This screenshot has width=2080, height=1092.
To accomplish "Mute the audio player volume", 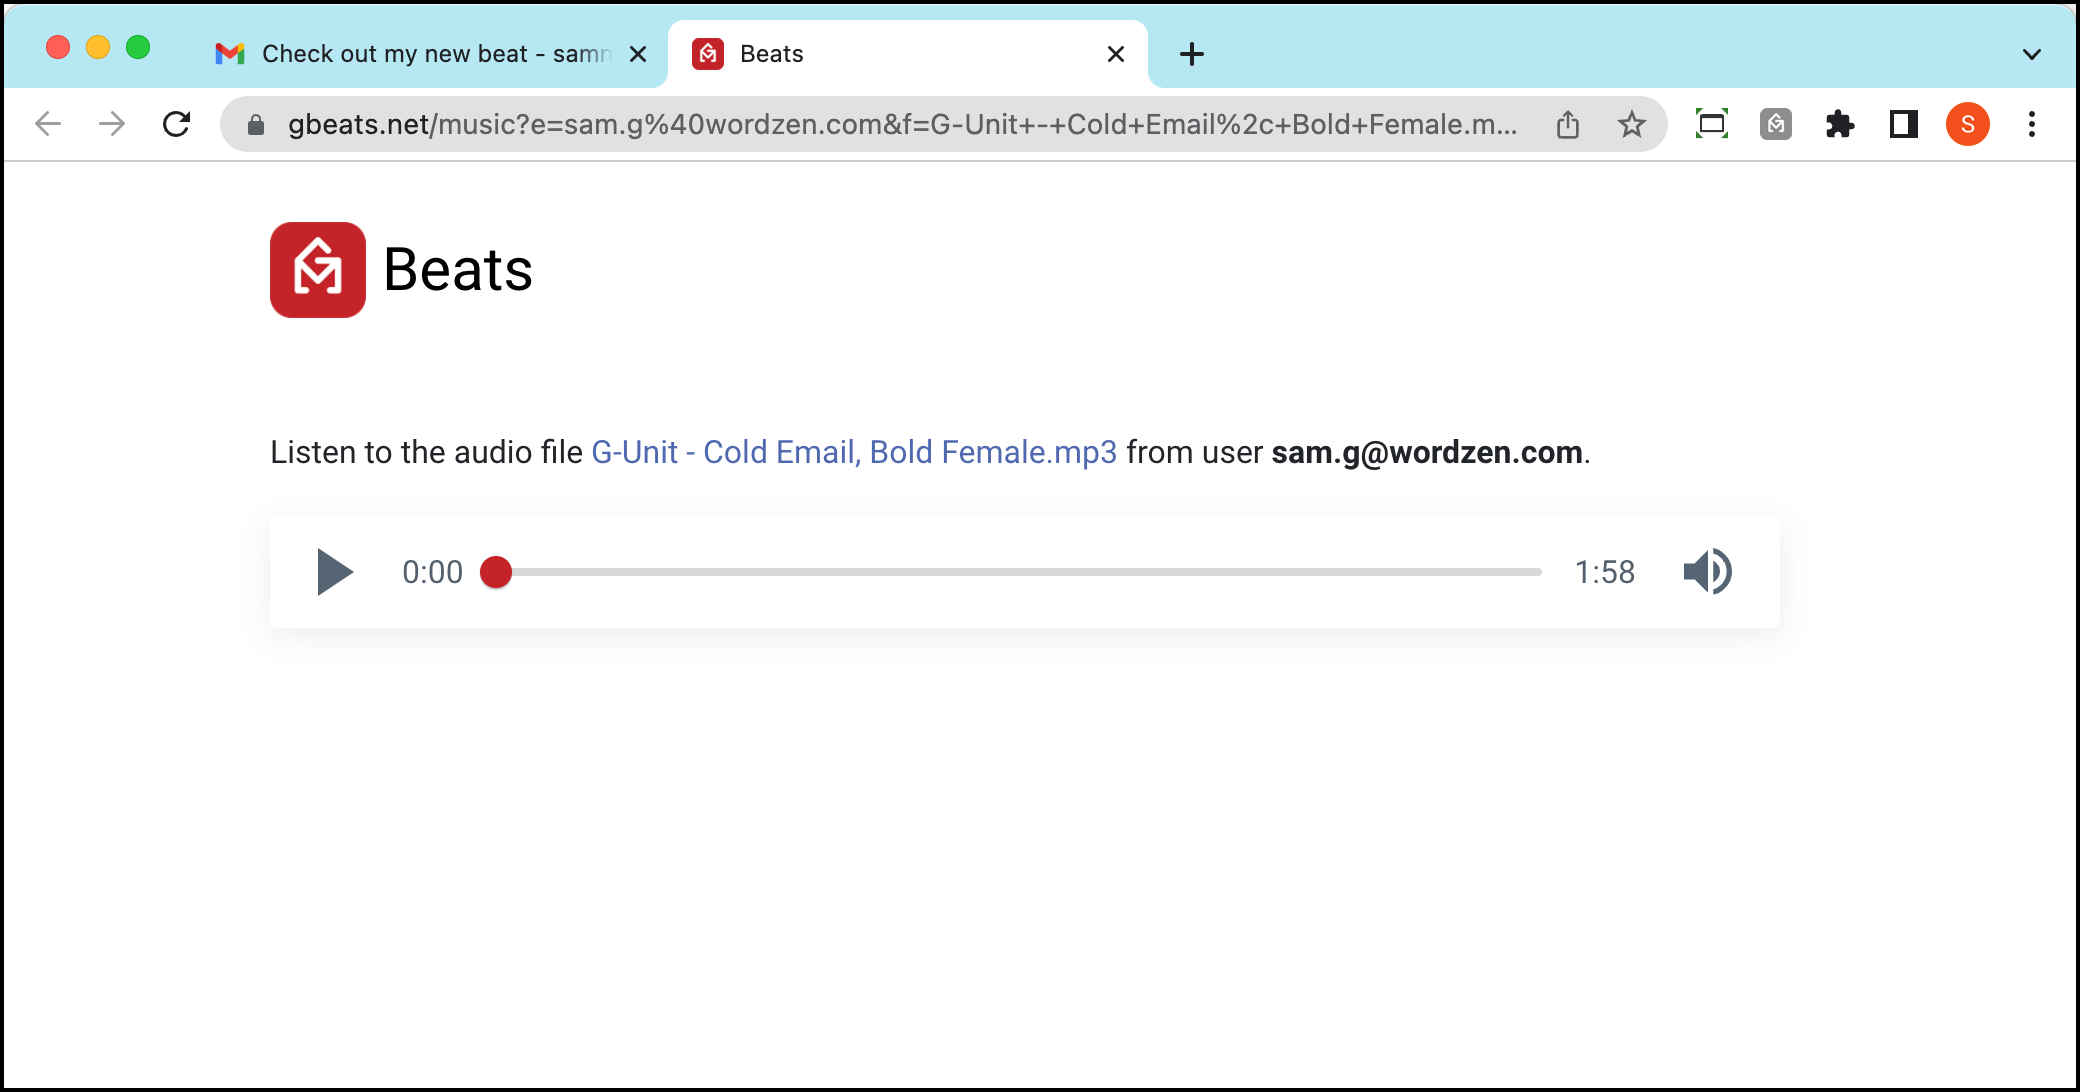I will point(1708,572).
